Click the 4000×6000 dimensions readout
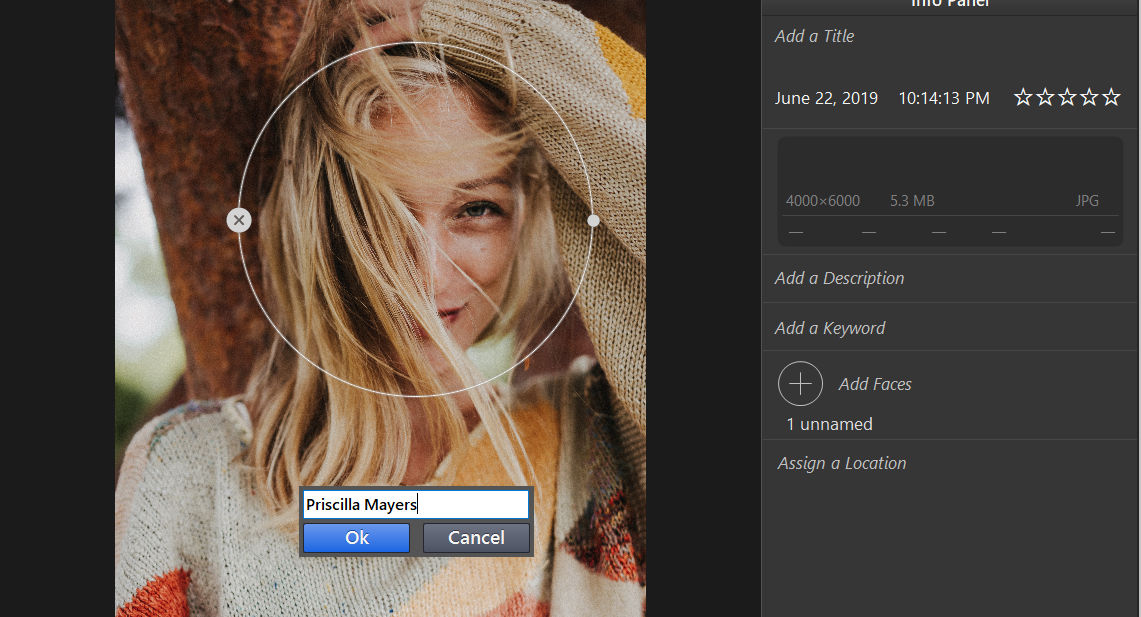1141x617 pixels. [823, 201]
